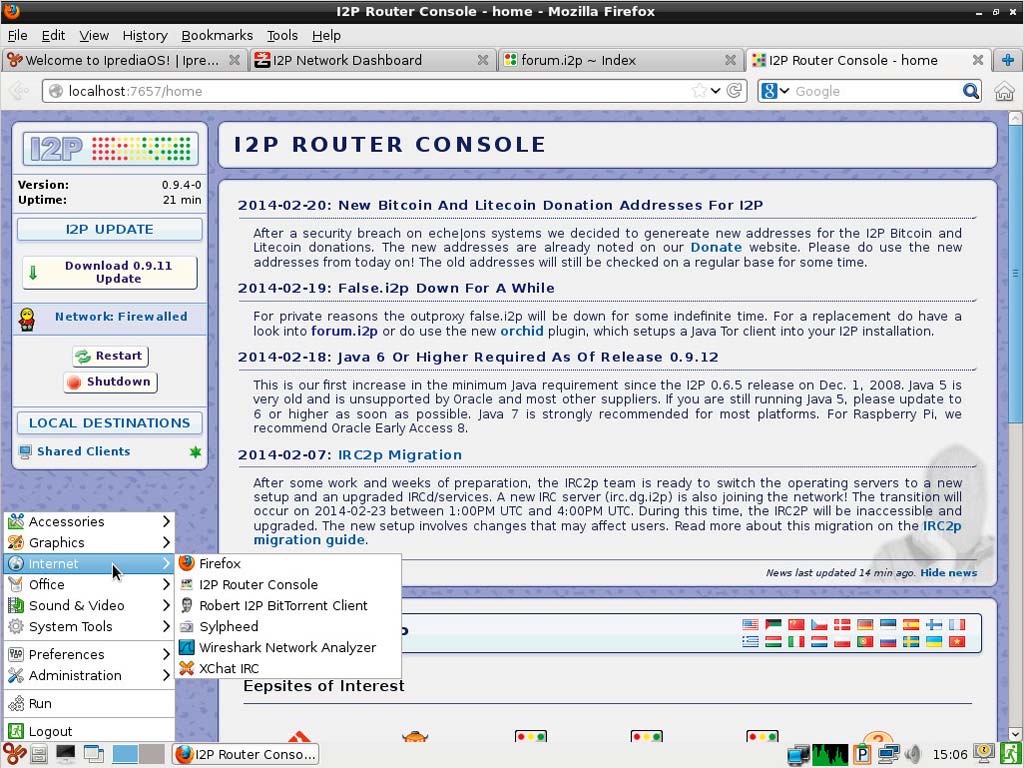Switch to the first workspace in the pager
Viewport: 1024px width, 768px height.
[125, 754]
